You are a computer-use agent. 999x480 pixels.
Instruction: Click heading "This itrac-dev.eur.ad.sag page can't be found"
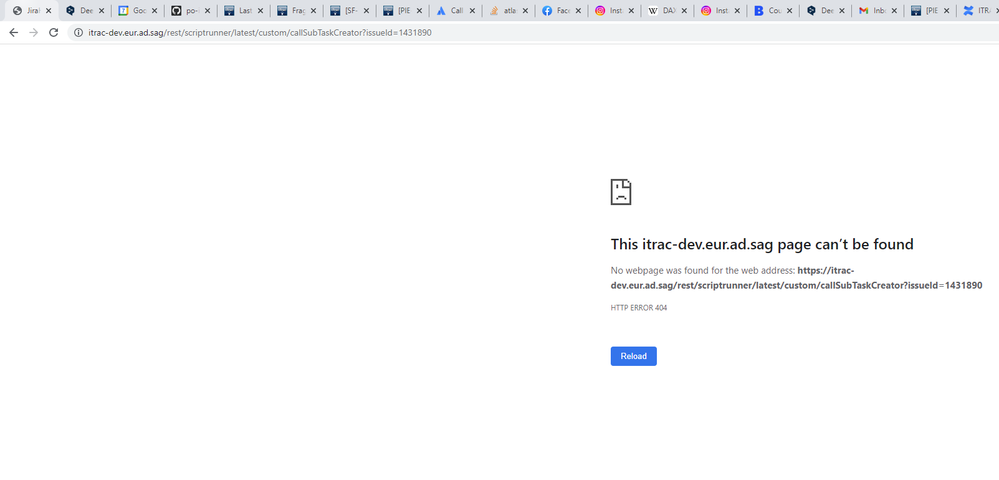click(x=762, y=244)
